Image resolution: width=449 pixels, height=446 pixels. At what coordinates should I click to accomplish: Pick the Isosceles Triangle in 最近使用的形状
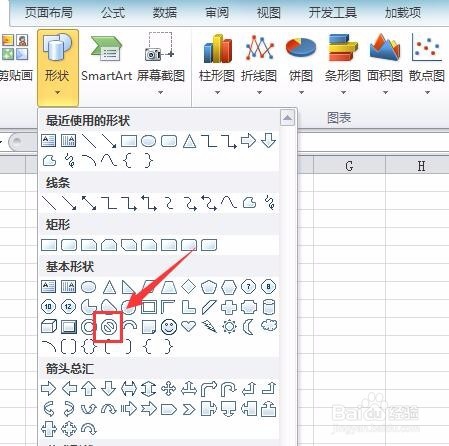189,141
